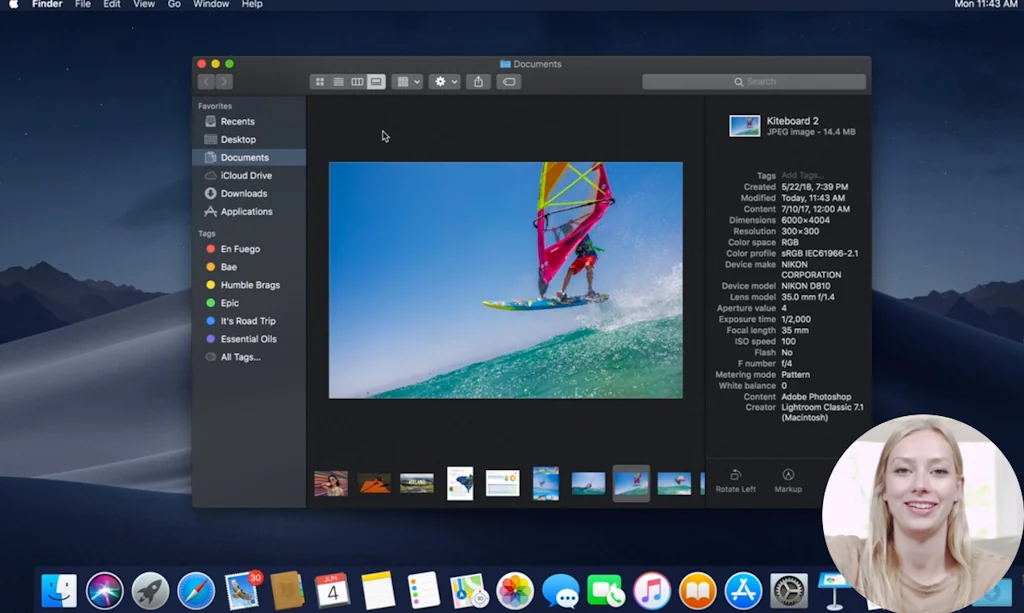Open the Action gear dropdown menu

click(444, 82)
